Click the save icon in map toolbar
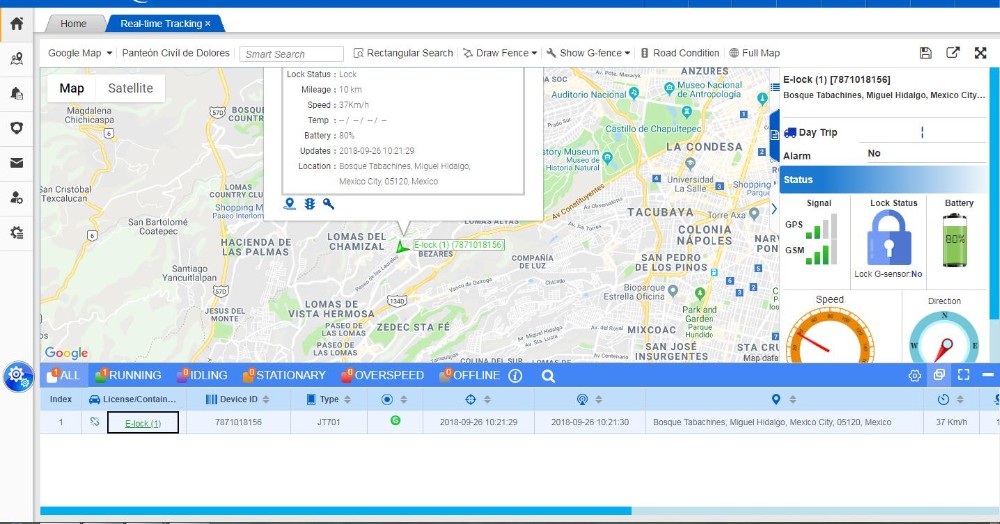 pos(925,53)
